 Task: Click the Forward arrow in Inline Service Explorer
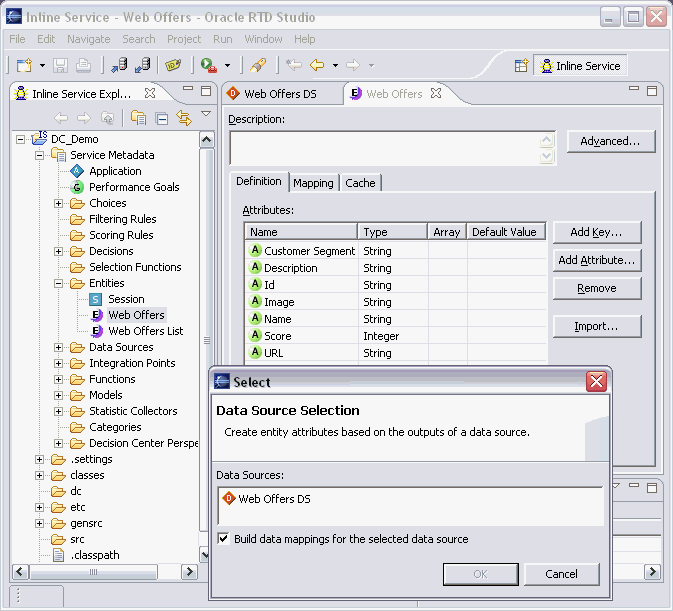tap(84, 118)
